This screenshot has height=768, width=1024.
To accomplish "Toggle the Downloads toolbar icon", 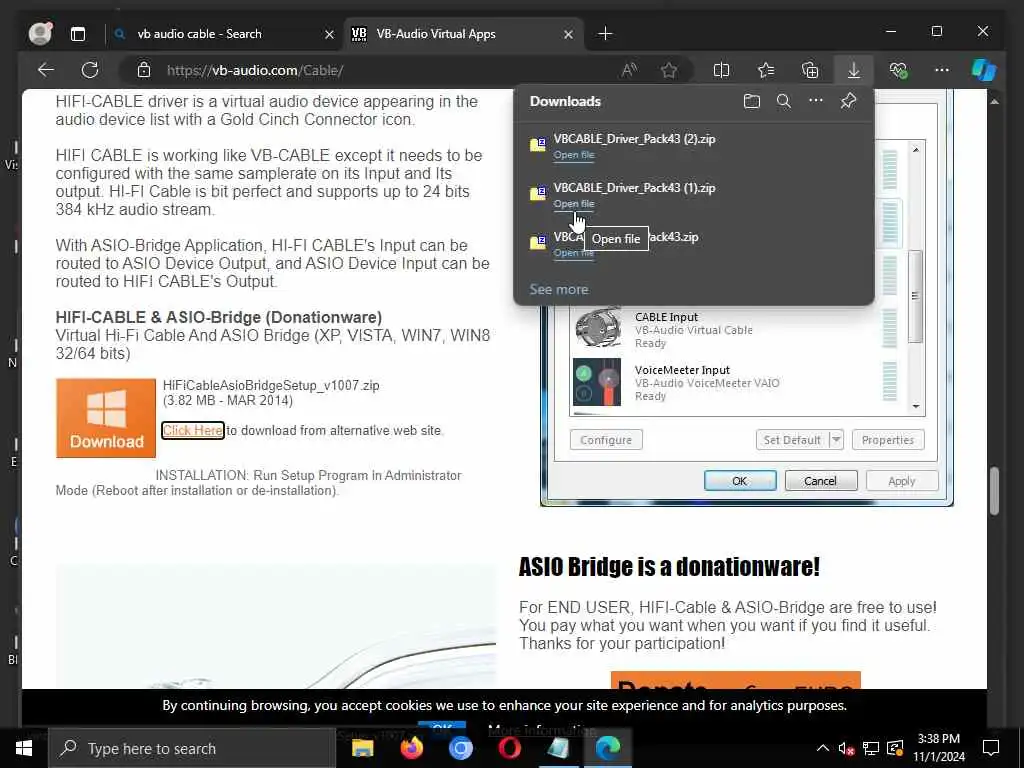I will coord(854,70).
